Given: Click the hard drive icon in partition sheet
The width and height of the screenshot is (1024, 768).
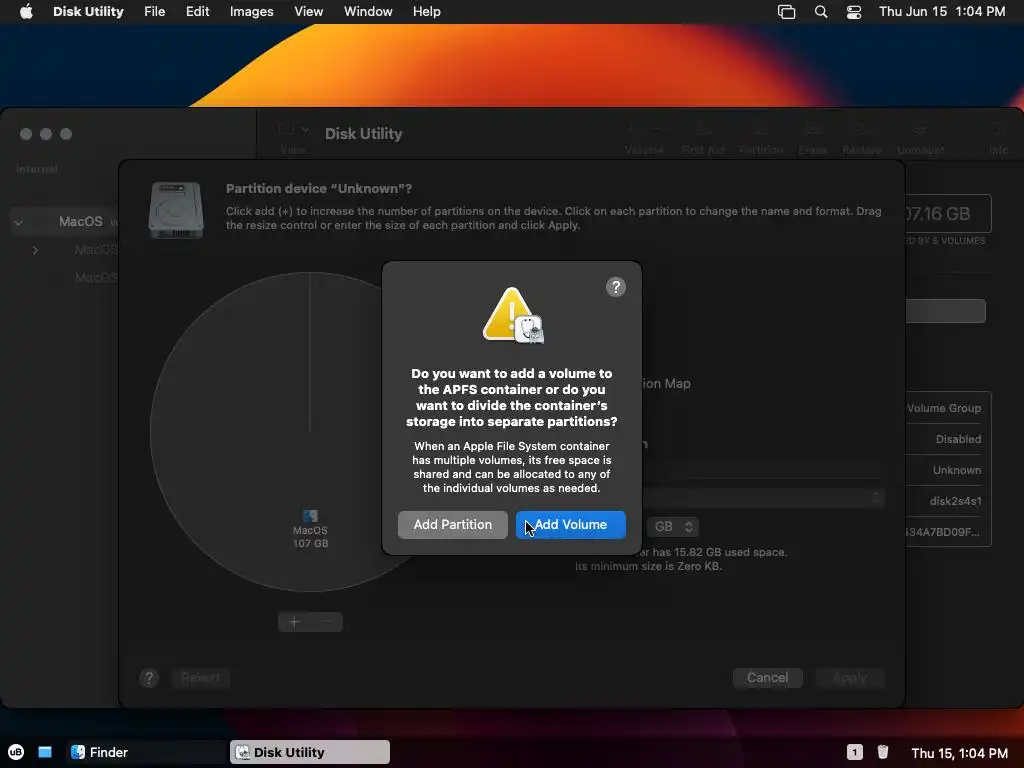Looking at the screenshot, I should click(x=176, y=210).
